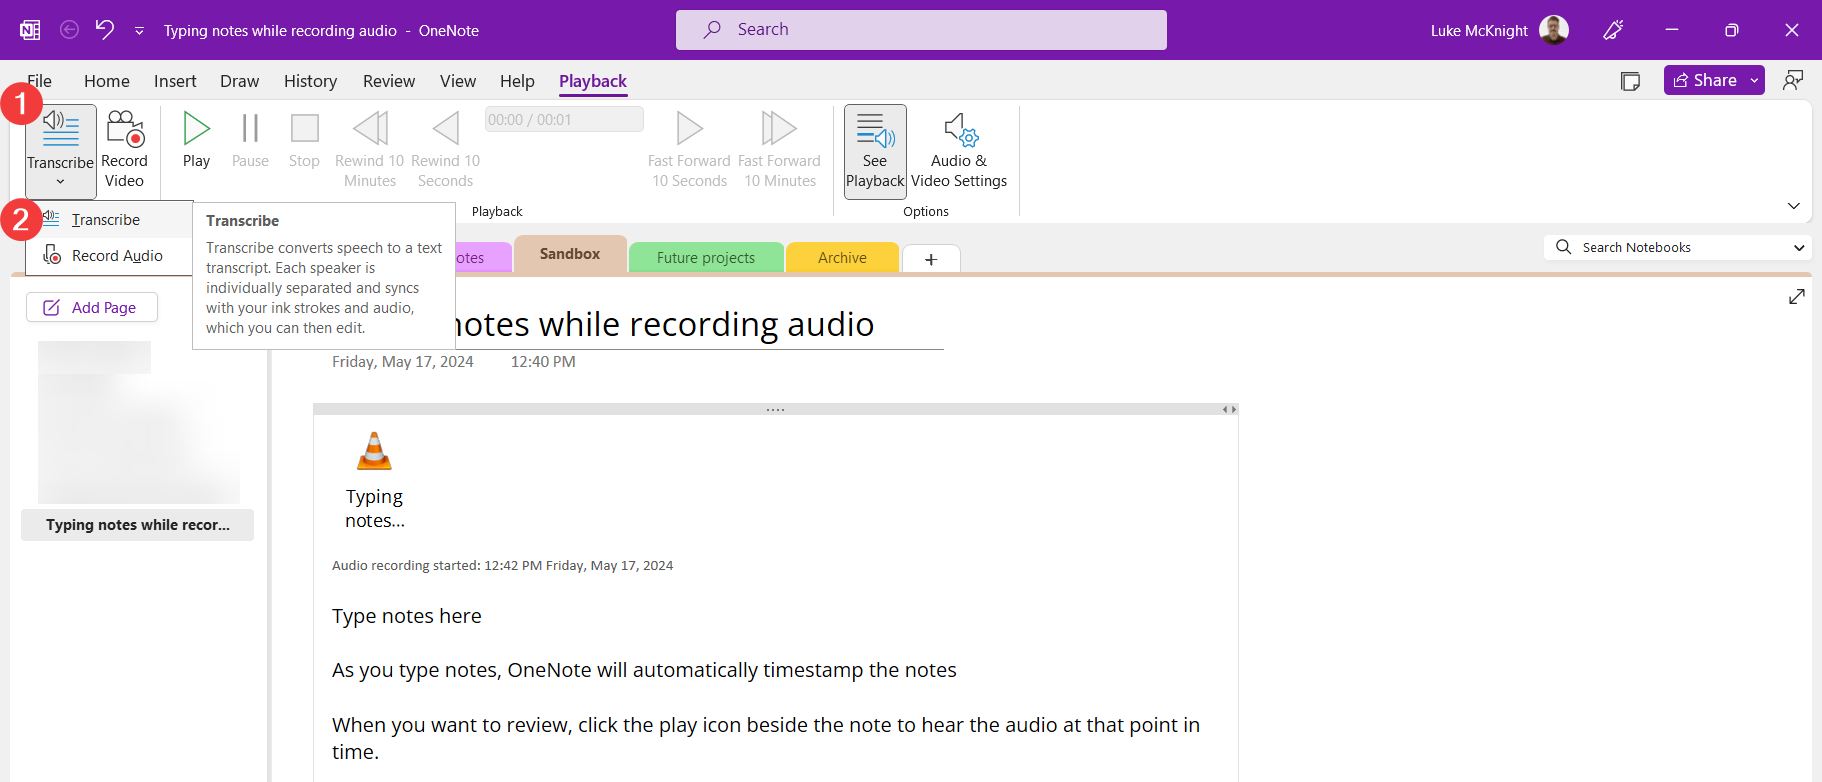1822x782 pixels.
Task: Rewind 10 Seconds button
Action: [446, 151]
